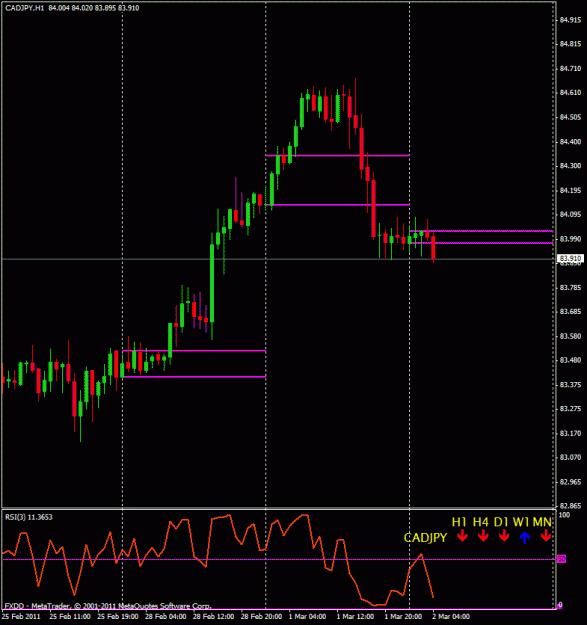This screenshot has height=625, width=587.
Task: Click the red down arrow under MN
Action: (x=546, y=535)
